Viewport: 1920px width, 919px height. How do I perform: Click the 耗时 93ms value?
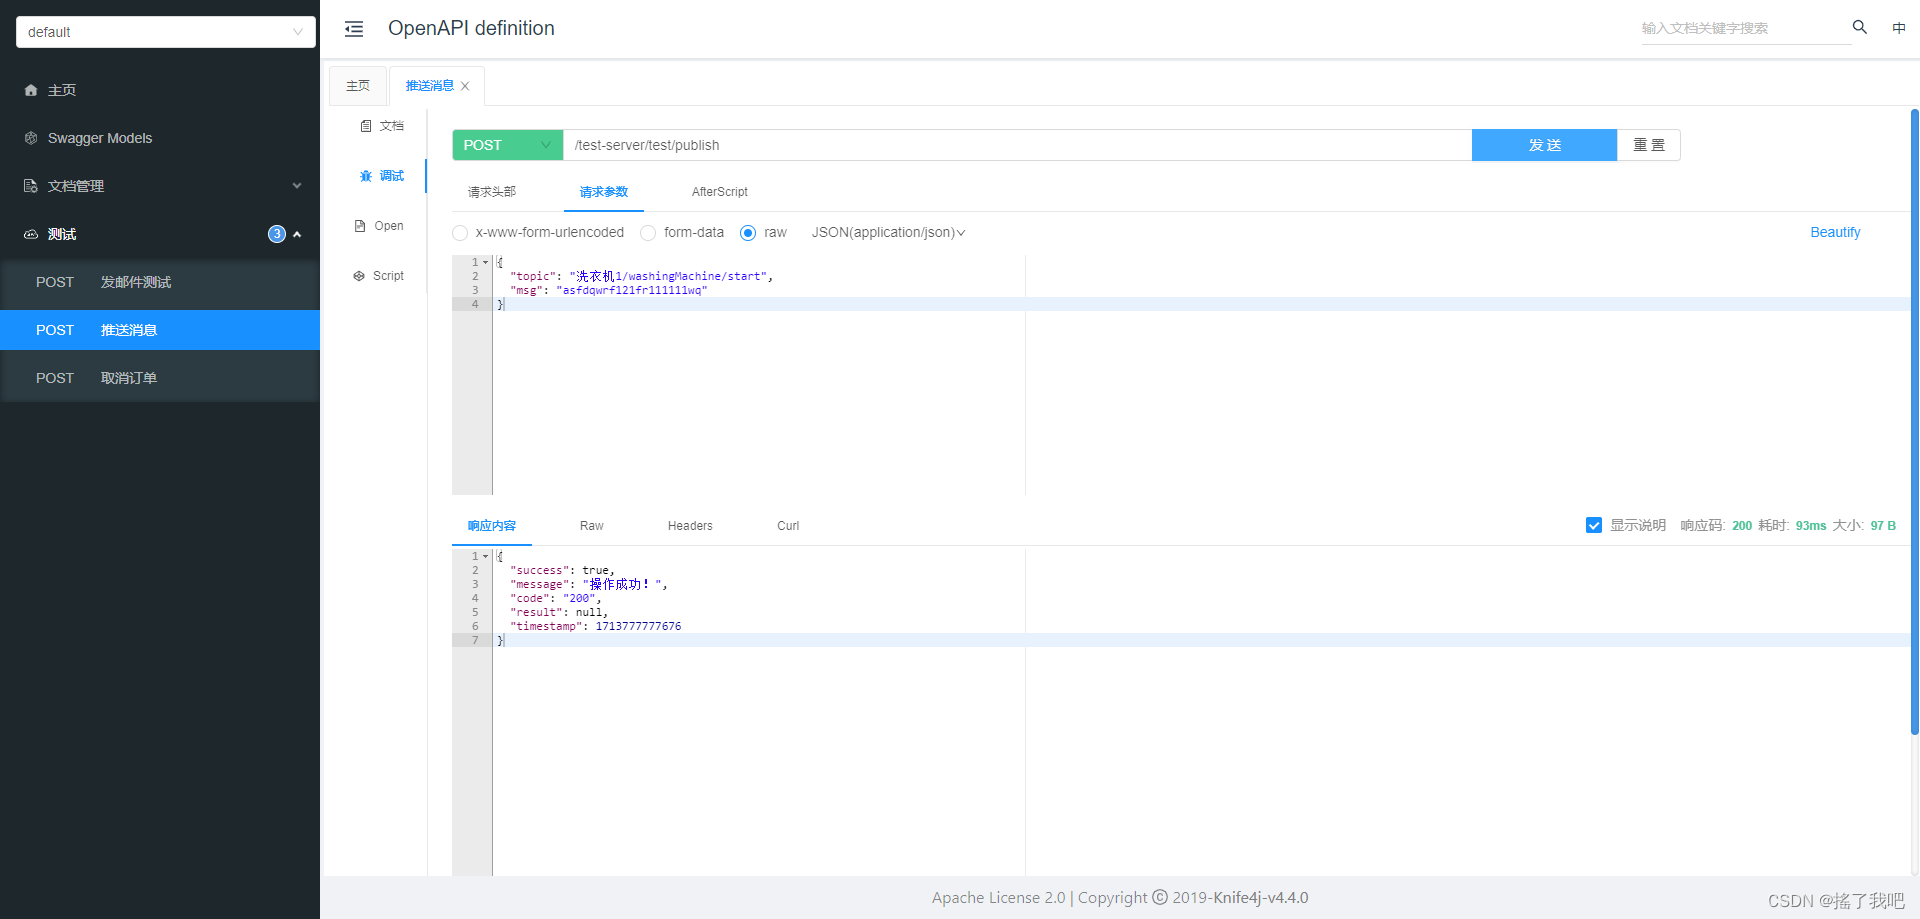pos(1811,526)
